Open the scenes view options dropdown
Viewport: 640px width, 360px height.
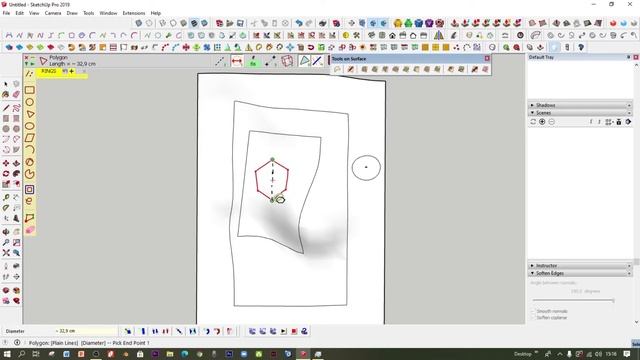pos(609,122)
